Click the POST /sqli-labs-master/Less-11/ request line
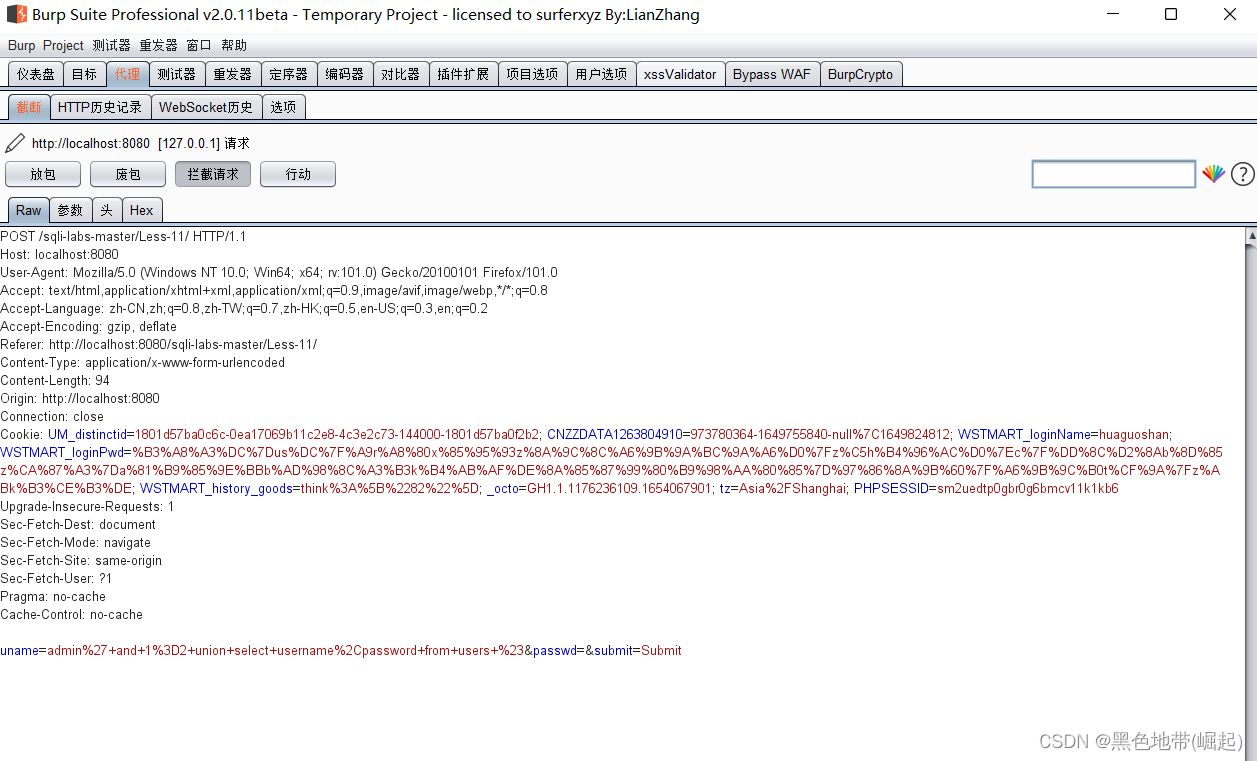Image resolution: width=1257 pixels, height=761 pixels. (x=123, y=237)
